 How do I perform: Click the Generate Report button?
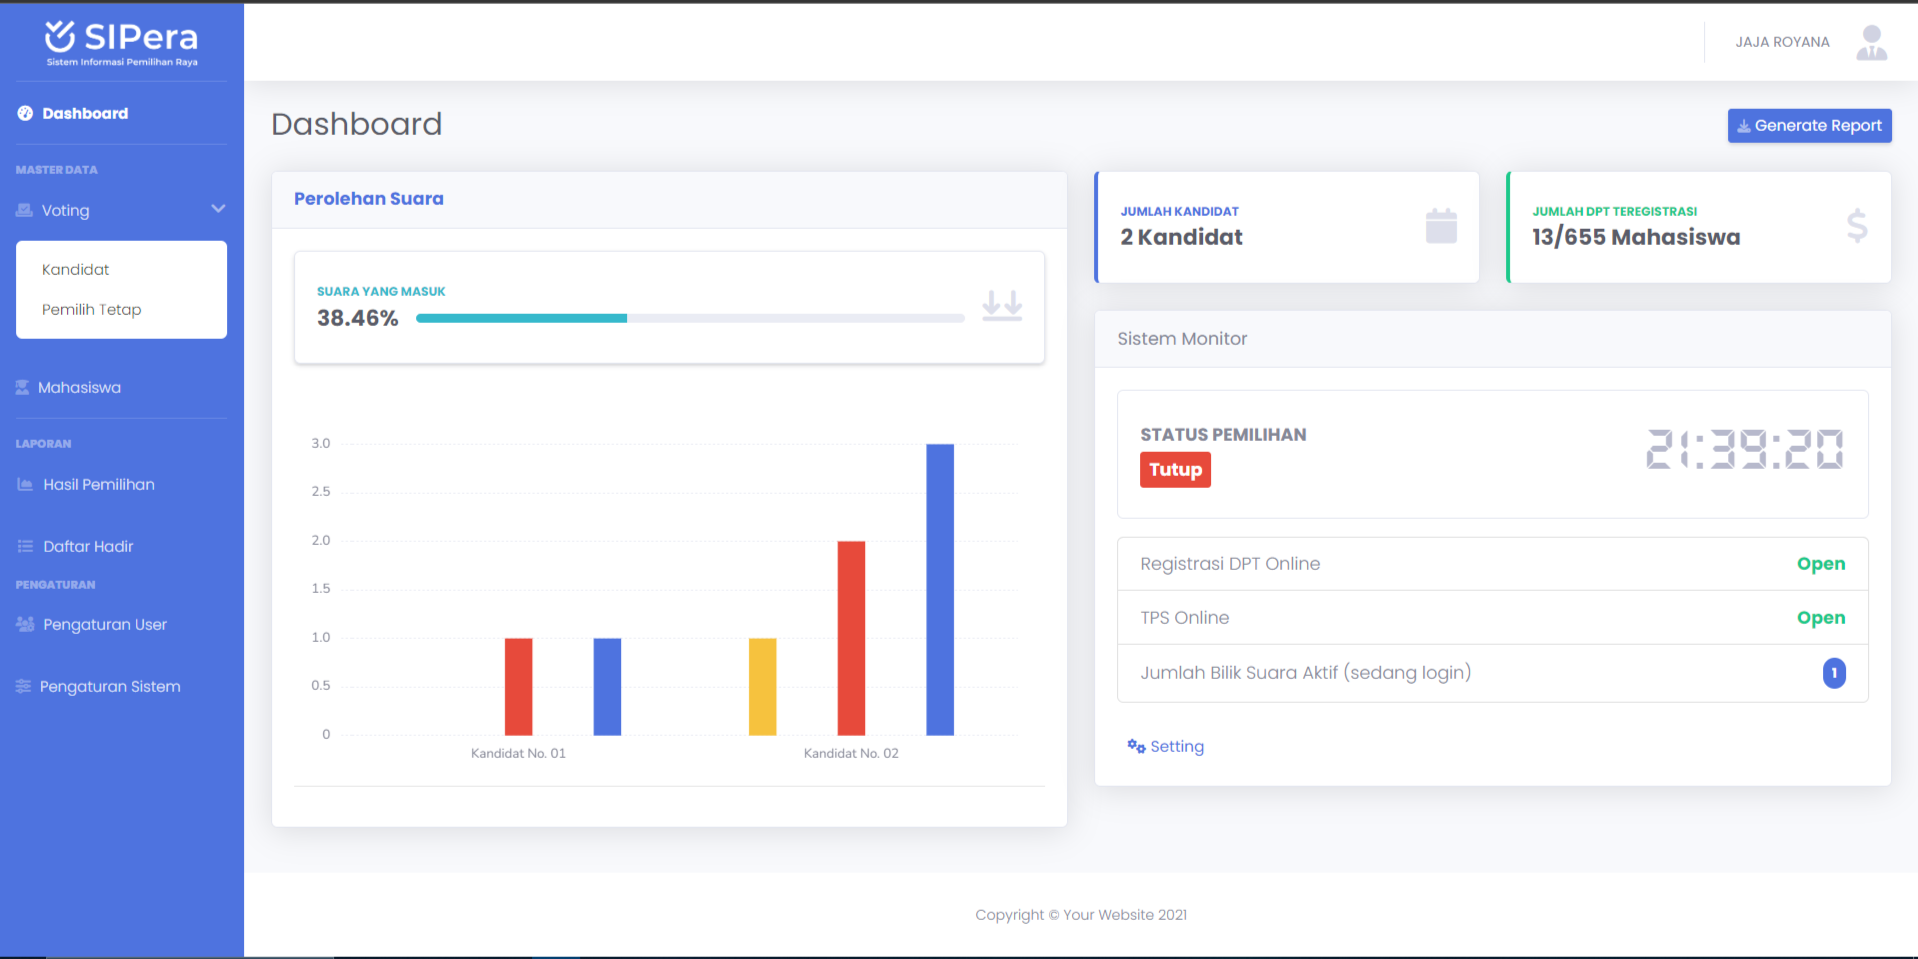click(1809, 126)
